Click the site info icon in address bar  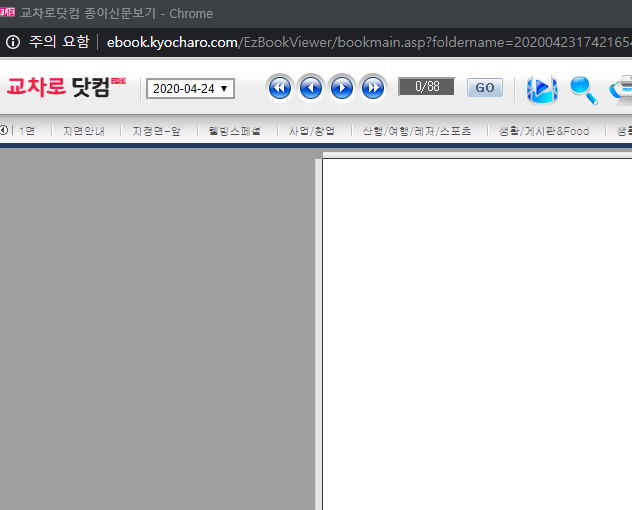[13, 42]
